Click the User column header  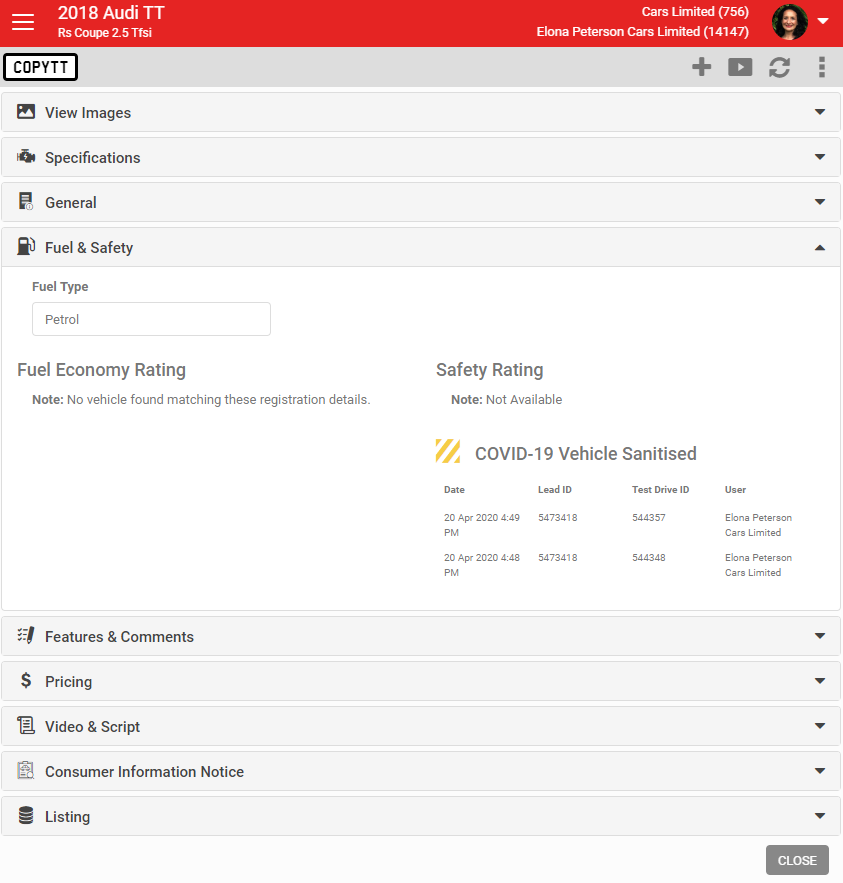click(x=735, y=489)
